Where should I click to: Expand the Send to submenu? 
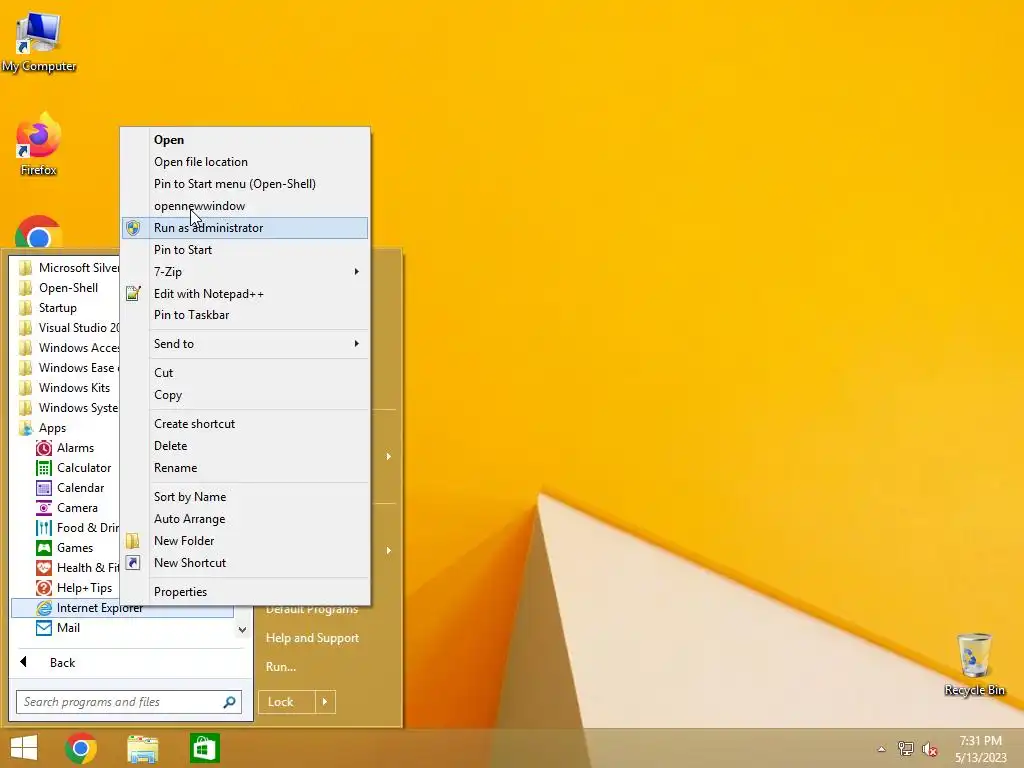pyautogui.click(x=245, y=344)
